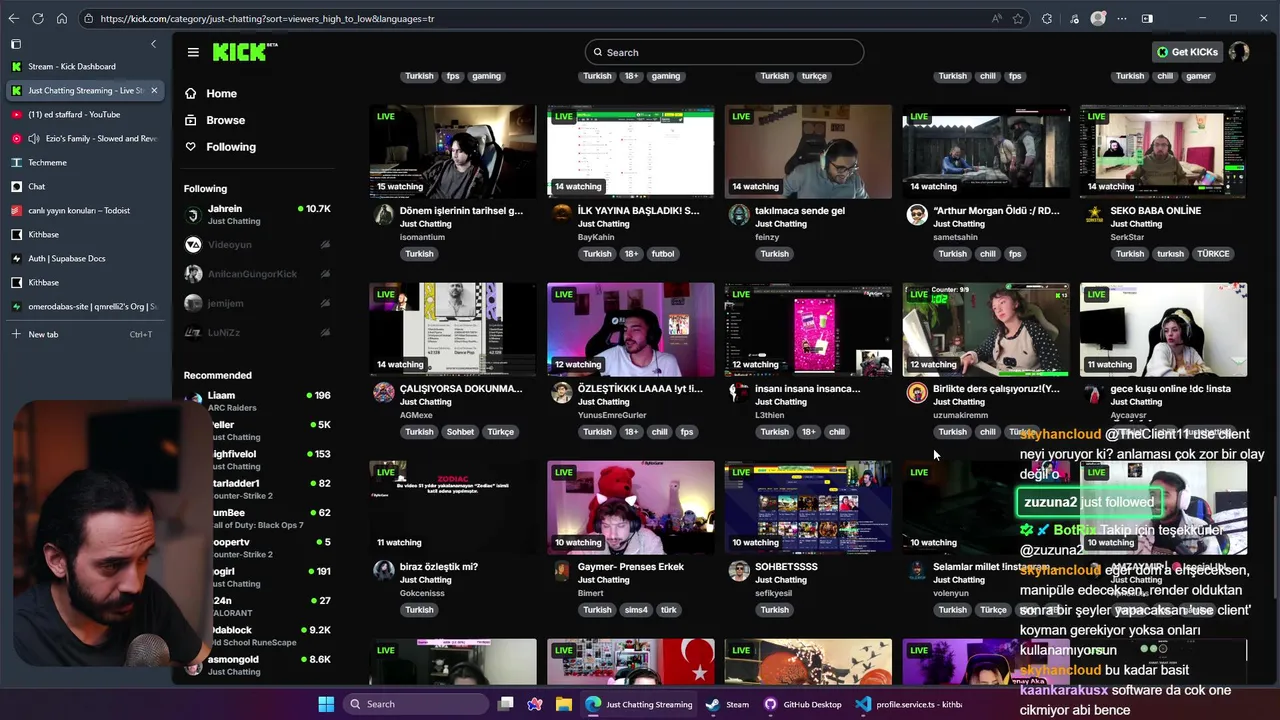1280x720 pixels.
Task: Open read aloud icon in address bar
Action: tap(996, 18)
